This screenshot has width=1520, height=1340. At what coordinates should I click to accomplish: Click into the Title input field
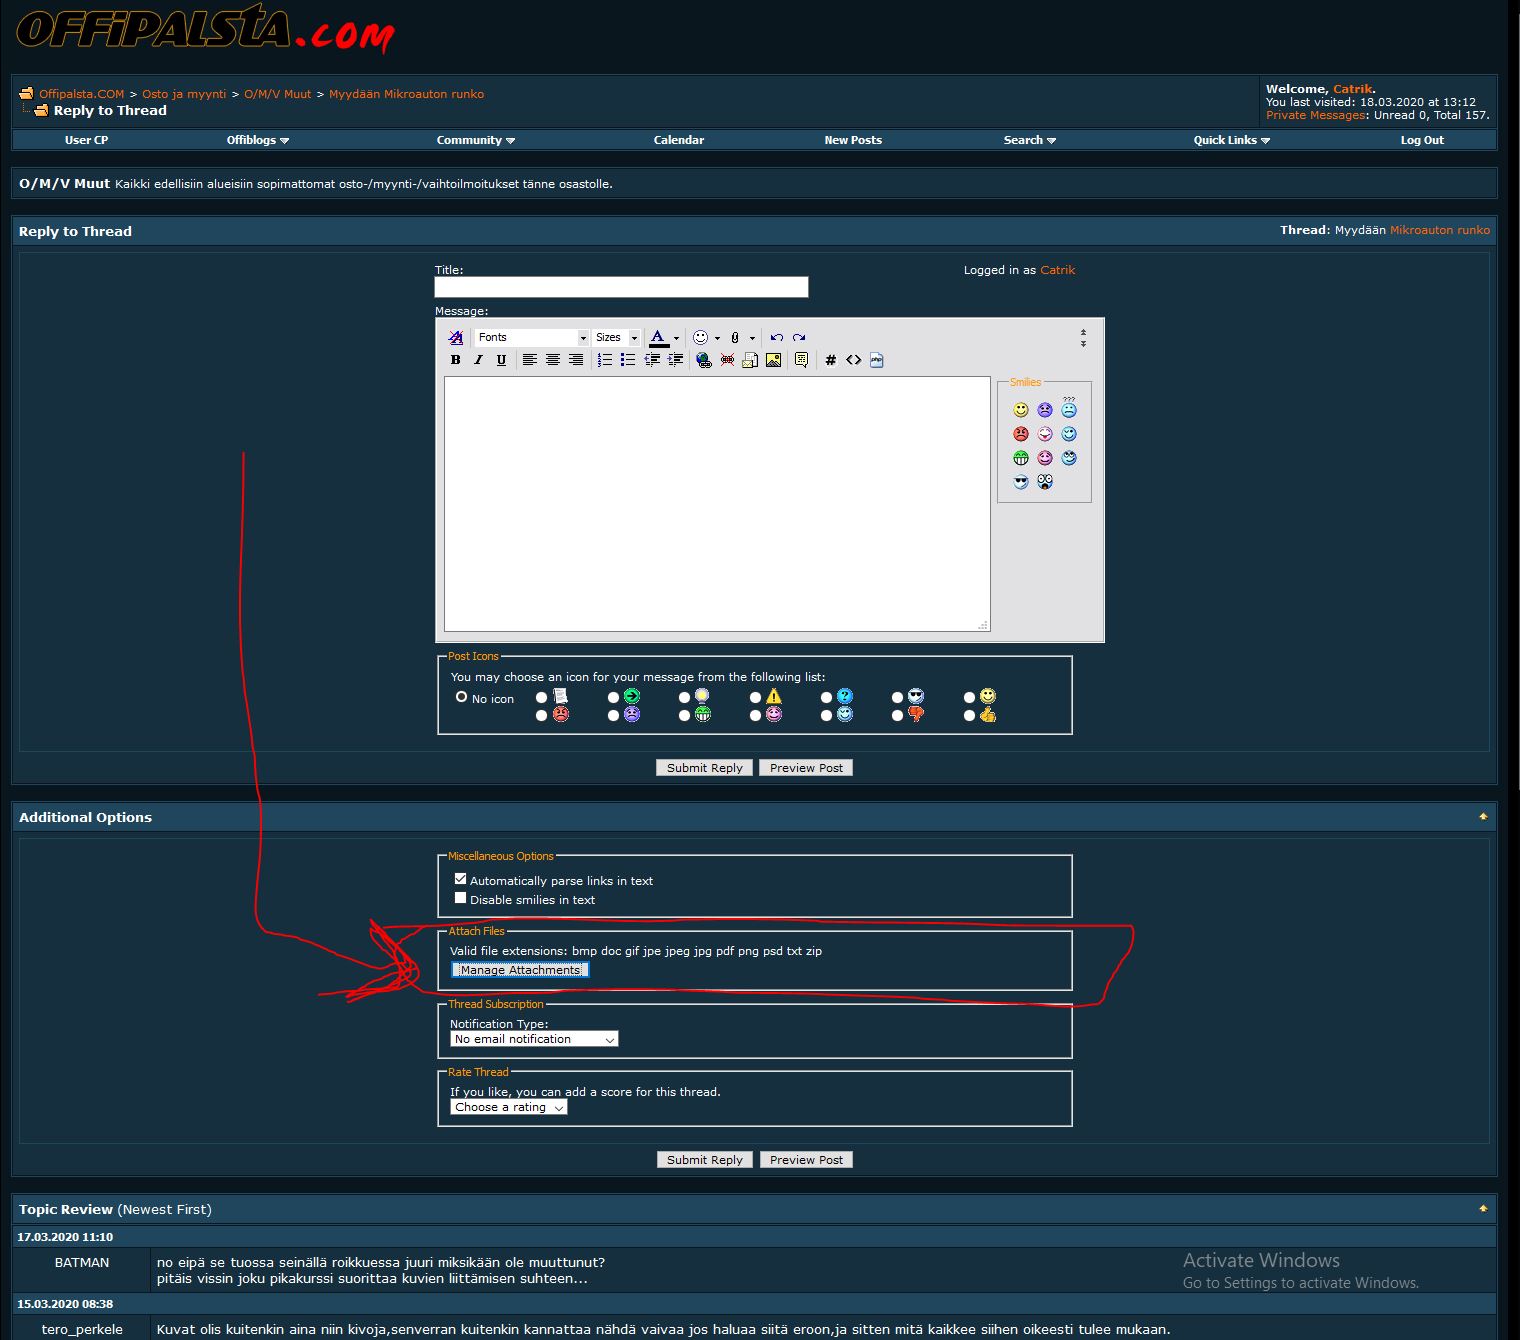(621, 288)
